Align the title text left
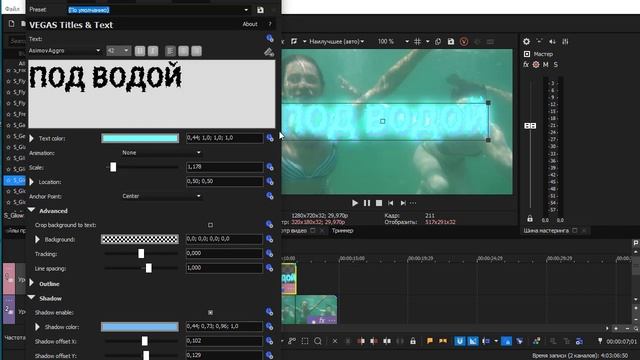Image resolution: width=640 pixels, height=360 pixels. (x=170, y=51)
